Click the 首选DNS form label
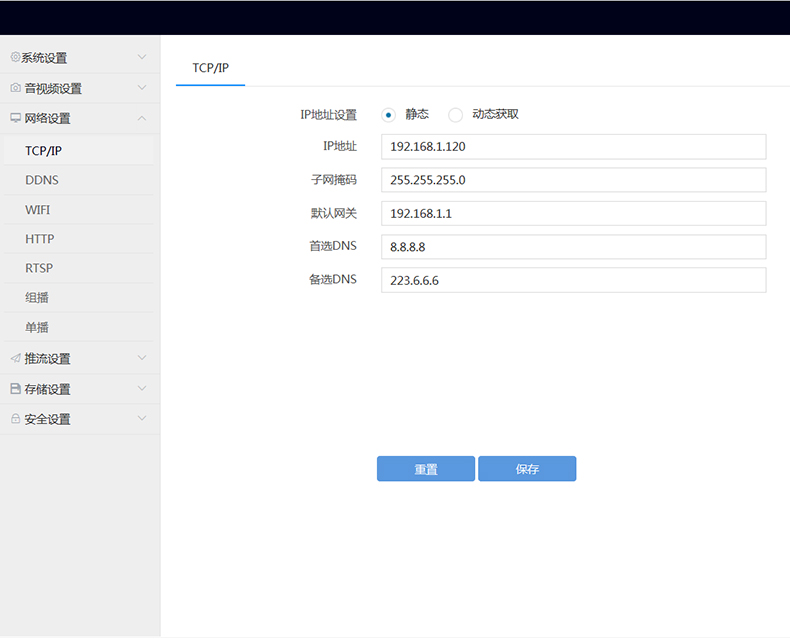 point(333,246)
